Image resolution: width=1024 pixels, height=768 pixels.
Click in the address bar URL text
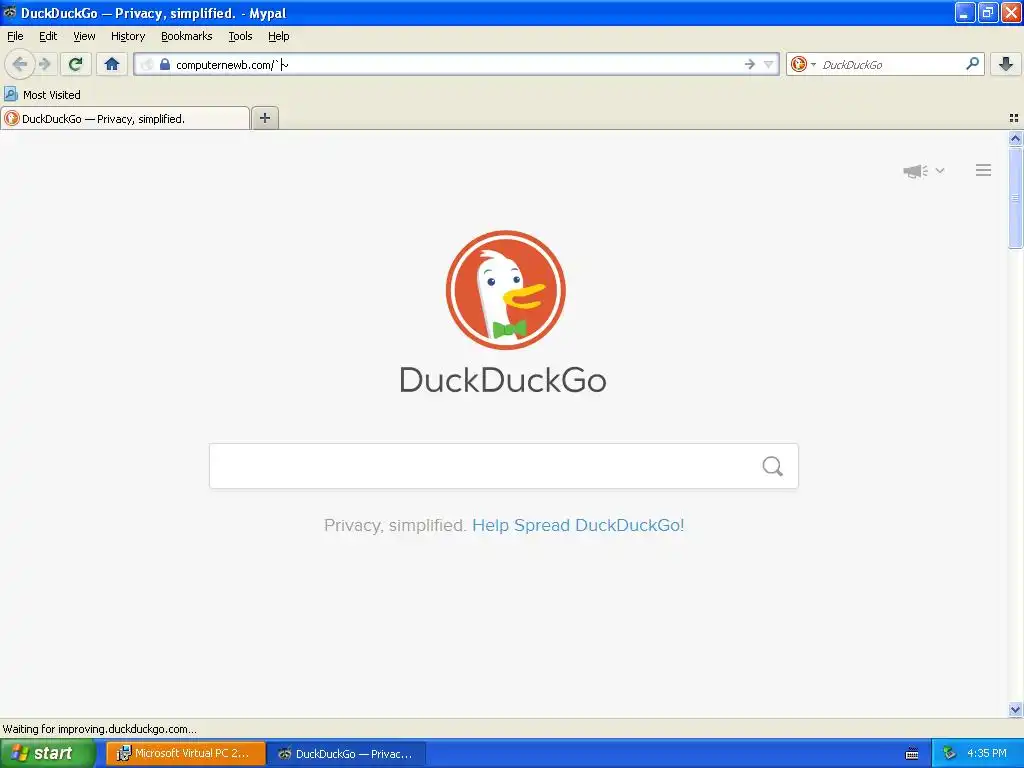(x=232, y=65)
